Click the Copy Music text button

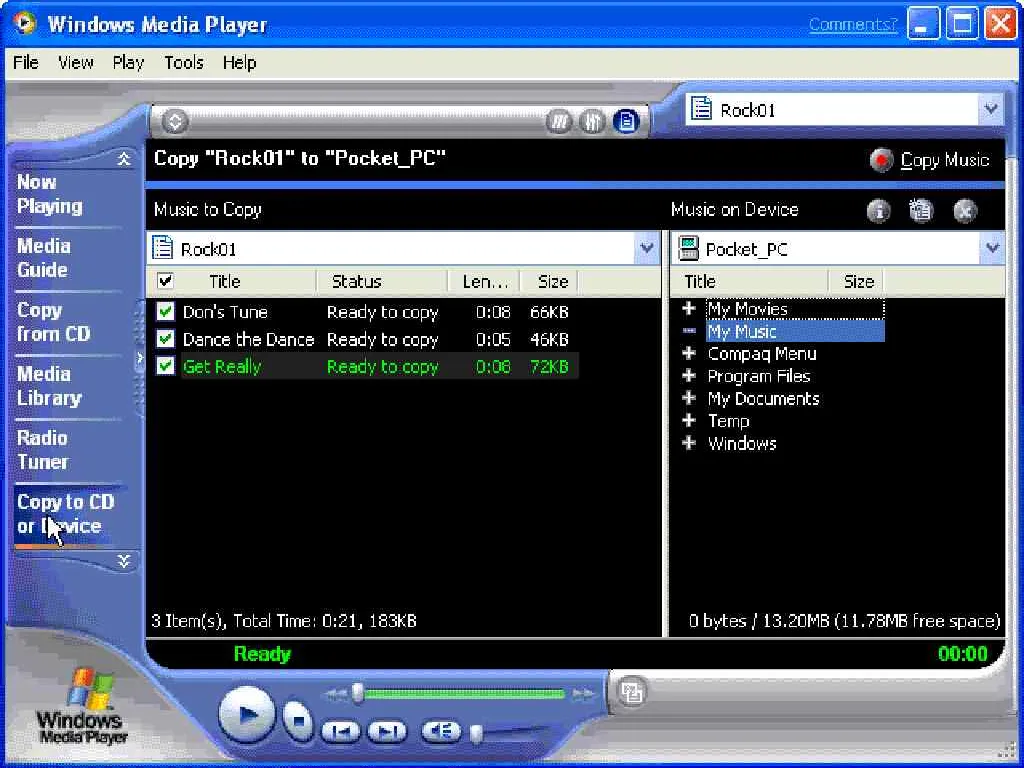(x=945, y=160)
